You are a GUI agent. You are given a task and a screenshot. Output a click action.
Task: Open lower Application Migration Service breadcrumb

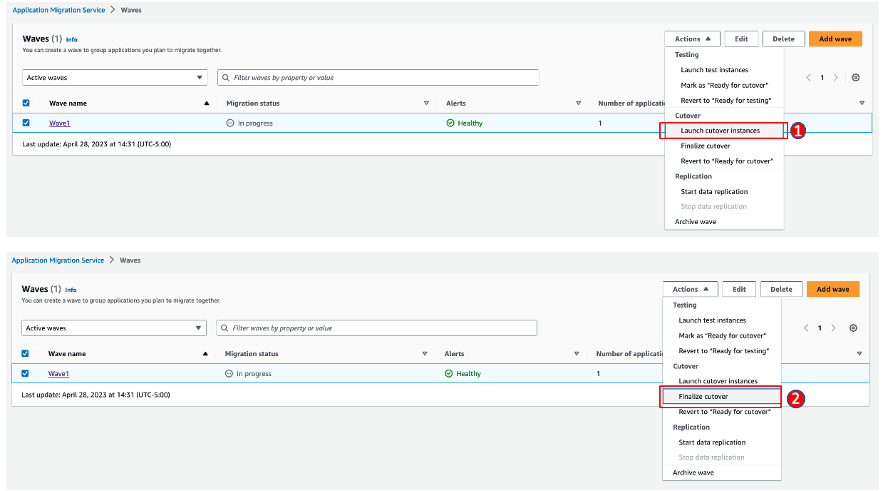58,260
